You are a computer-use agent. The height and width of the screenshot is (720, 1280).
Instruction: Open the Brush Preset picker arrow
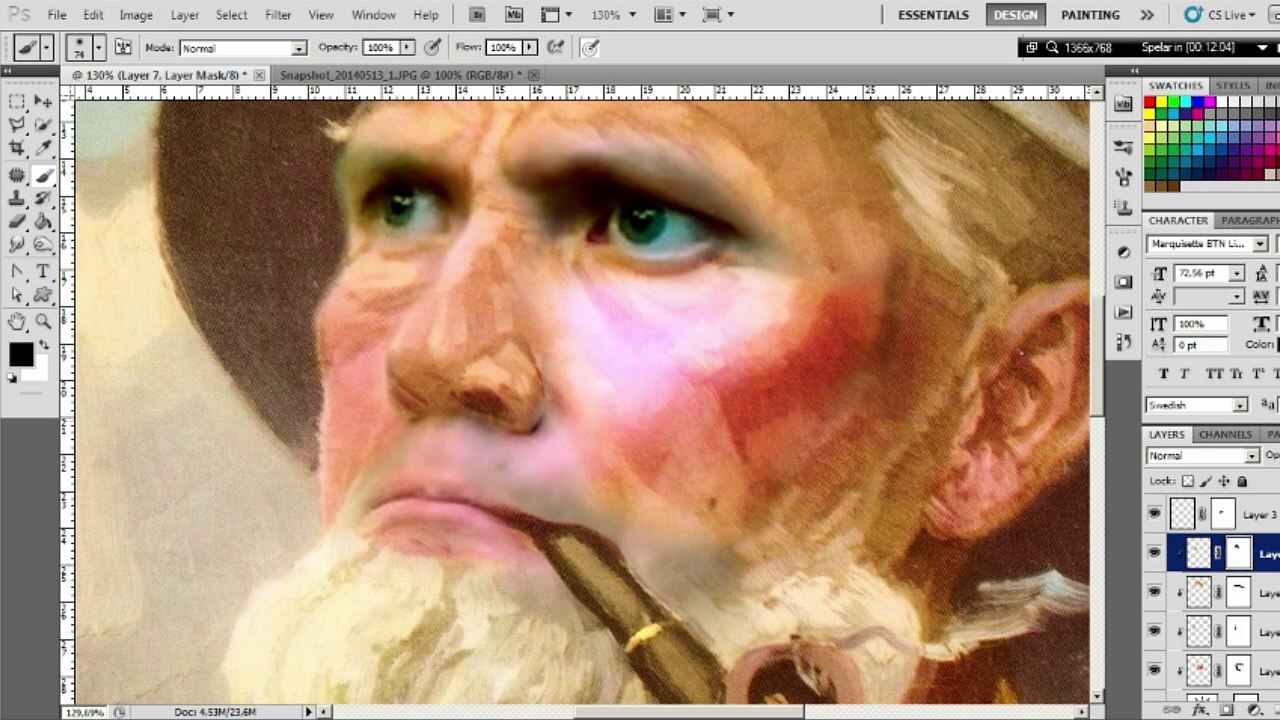click(x=98, y=47)
